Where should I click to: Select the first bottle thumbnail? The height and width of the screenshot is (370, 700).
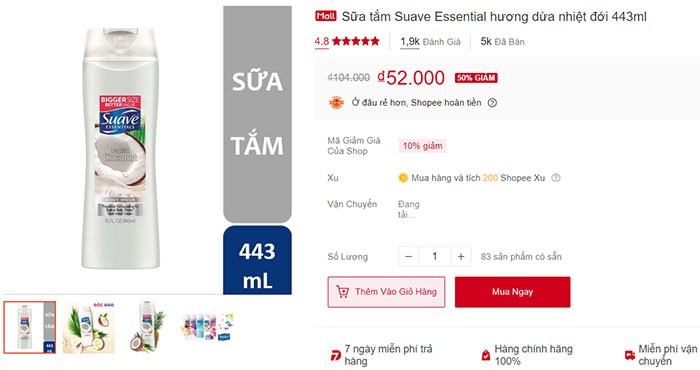pyautogui.click(x=30, y=327)
